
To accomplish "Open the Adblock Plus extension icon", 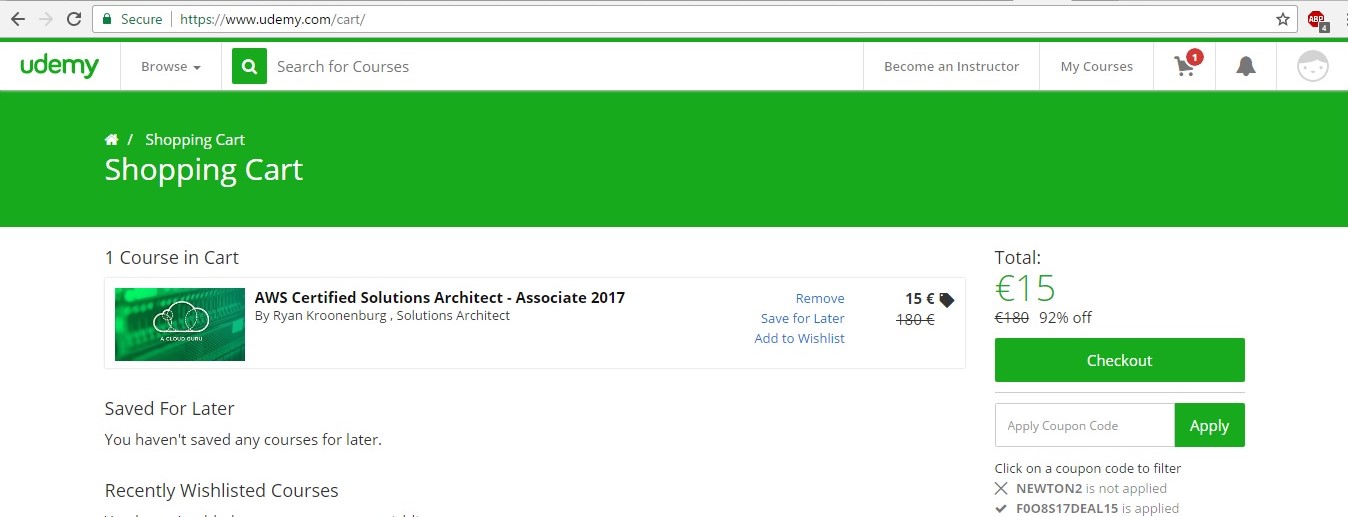I will click(1317, 19).
